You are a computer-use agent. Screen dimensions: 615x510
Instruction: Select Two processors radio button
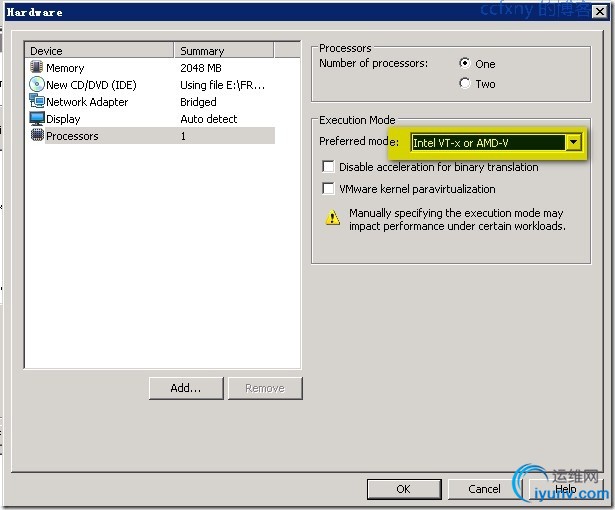[x=464, y=83]
